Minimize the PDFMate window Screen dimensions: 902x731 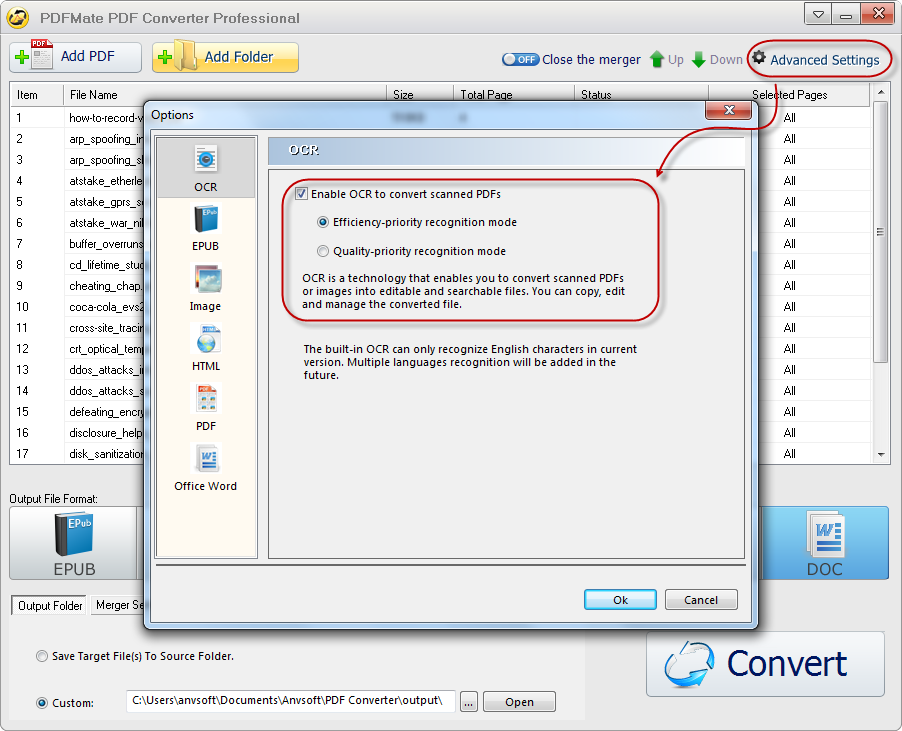click(846, 14)
